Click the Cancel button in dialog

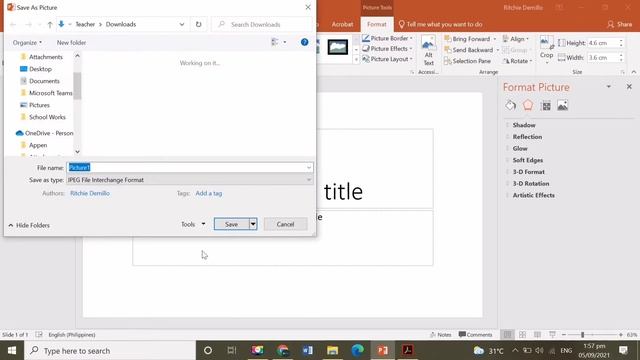coord(285,224)
